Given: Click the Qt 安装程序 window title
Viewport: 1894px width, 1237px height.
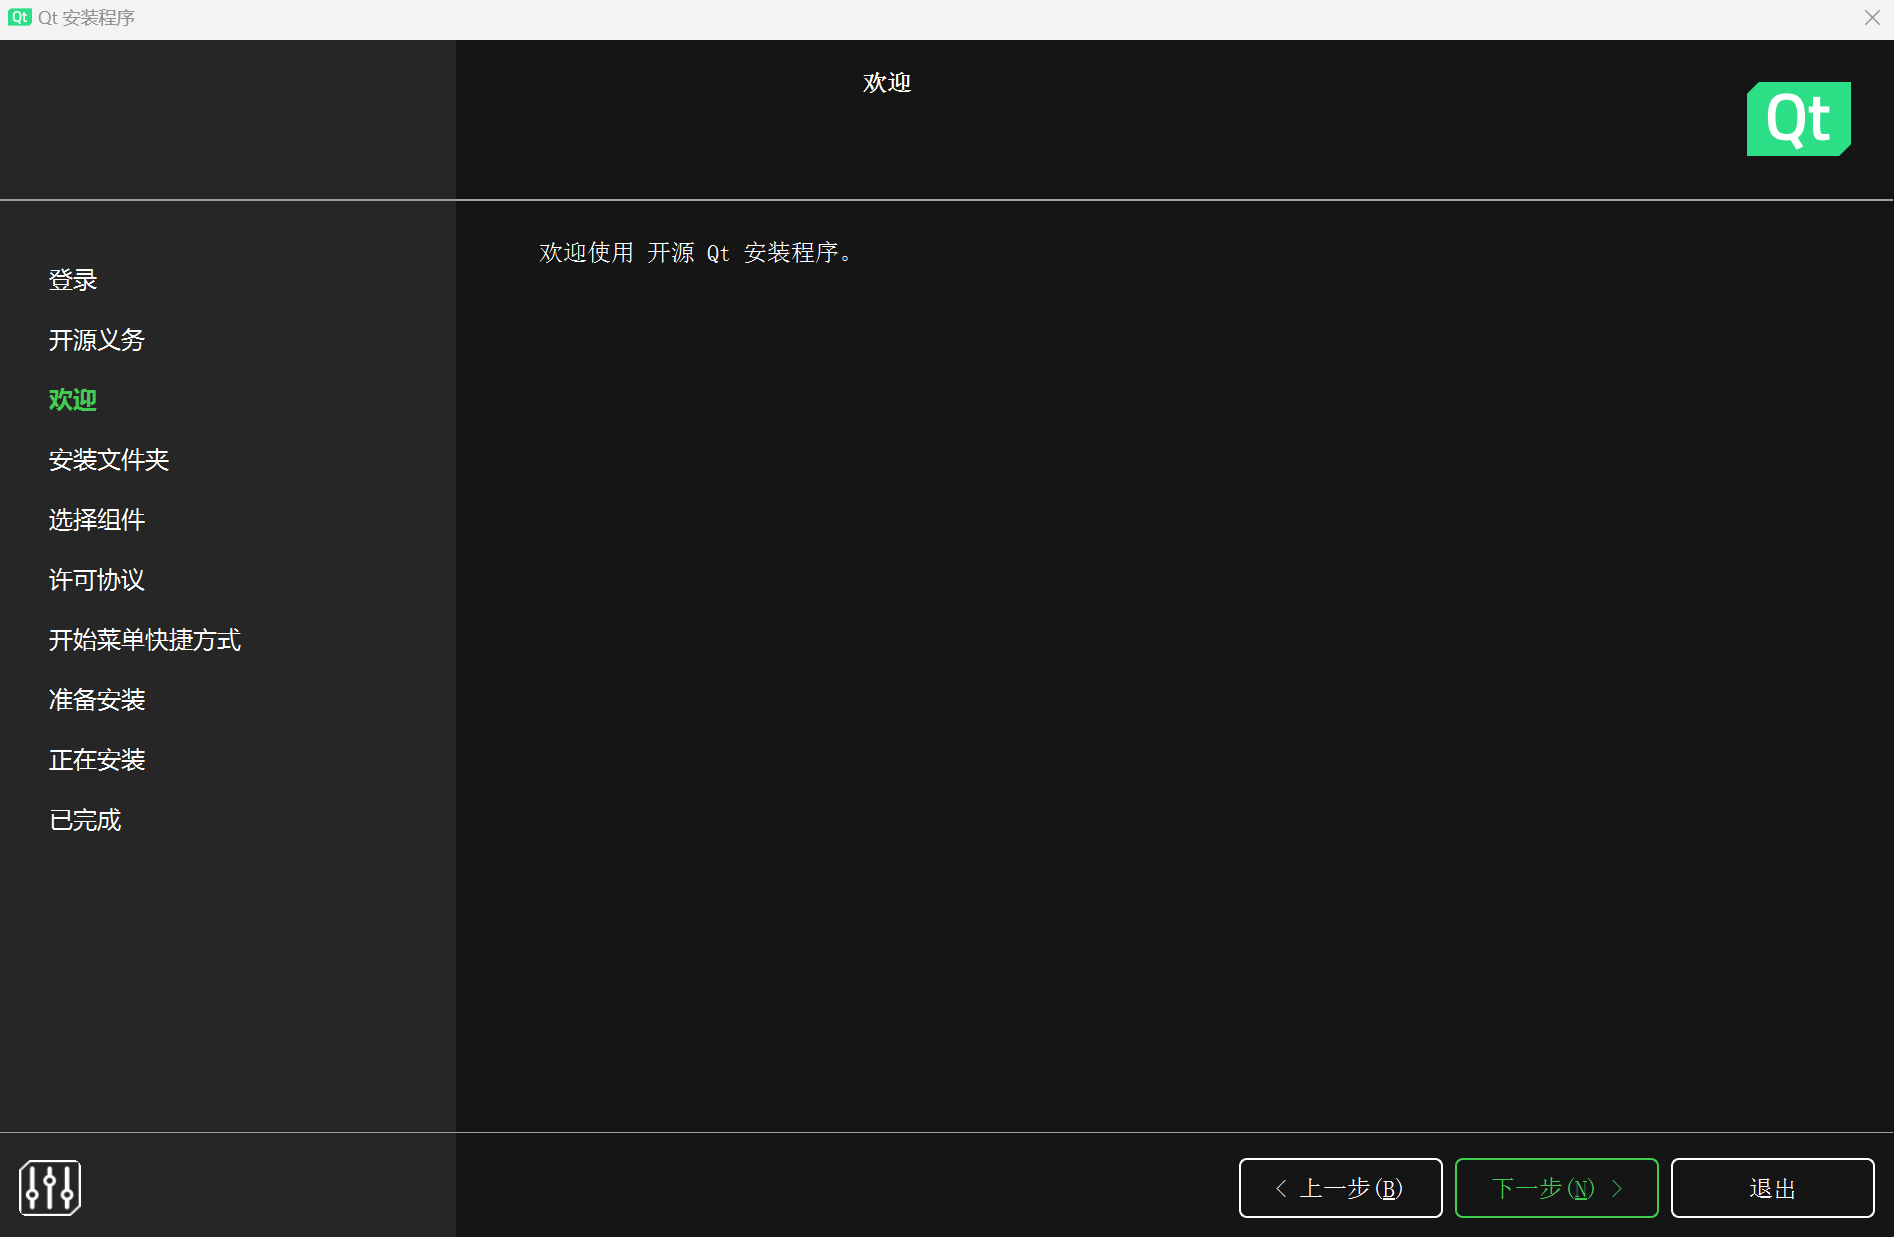Looking at the screenshot, I should [86, 18].
